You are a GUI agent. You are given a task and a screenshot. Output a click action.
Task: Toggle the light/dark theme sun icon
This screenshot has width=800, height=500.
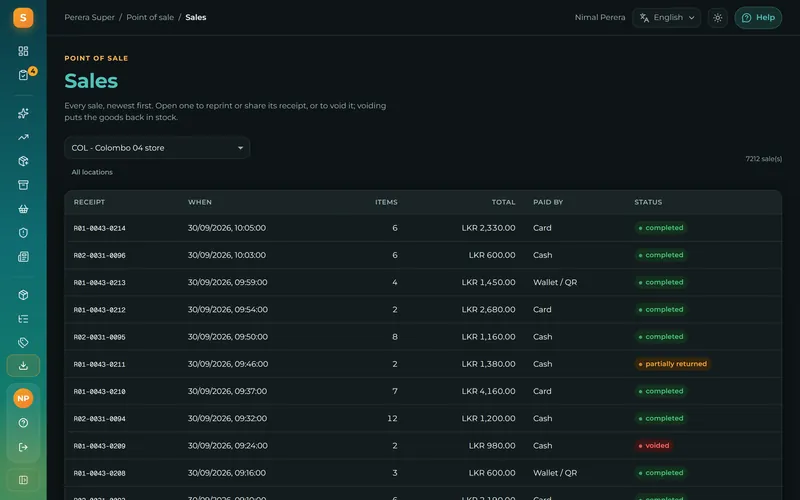click(717, 18)
